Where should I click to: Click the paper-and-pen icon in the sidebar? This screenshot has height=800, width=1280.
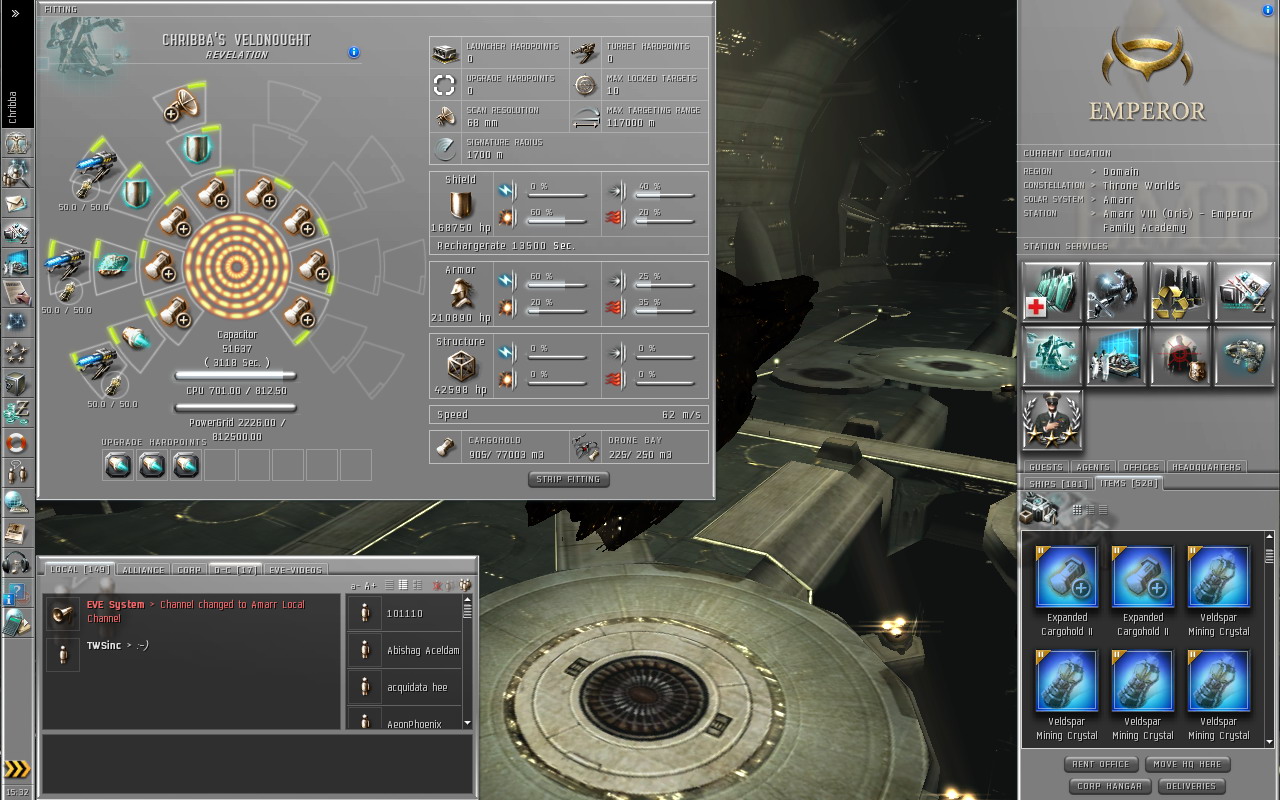pyautogui.click(x=16, y=293)
